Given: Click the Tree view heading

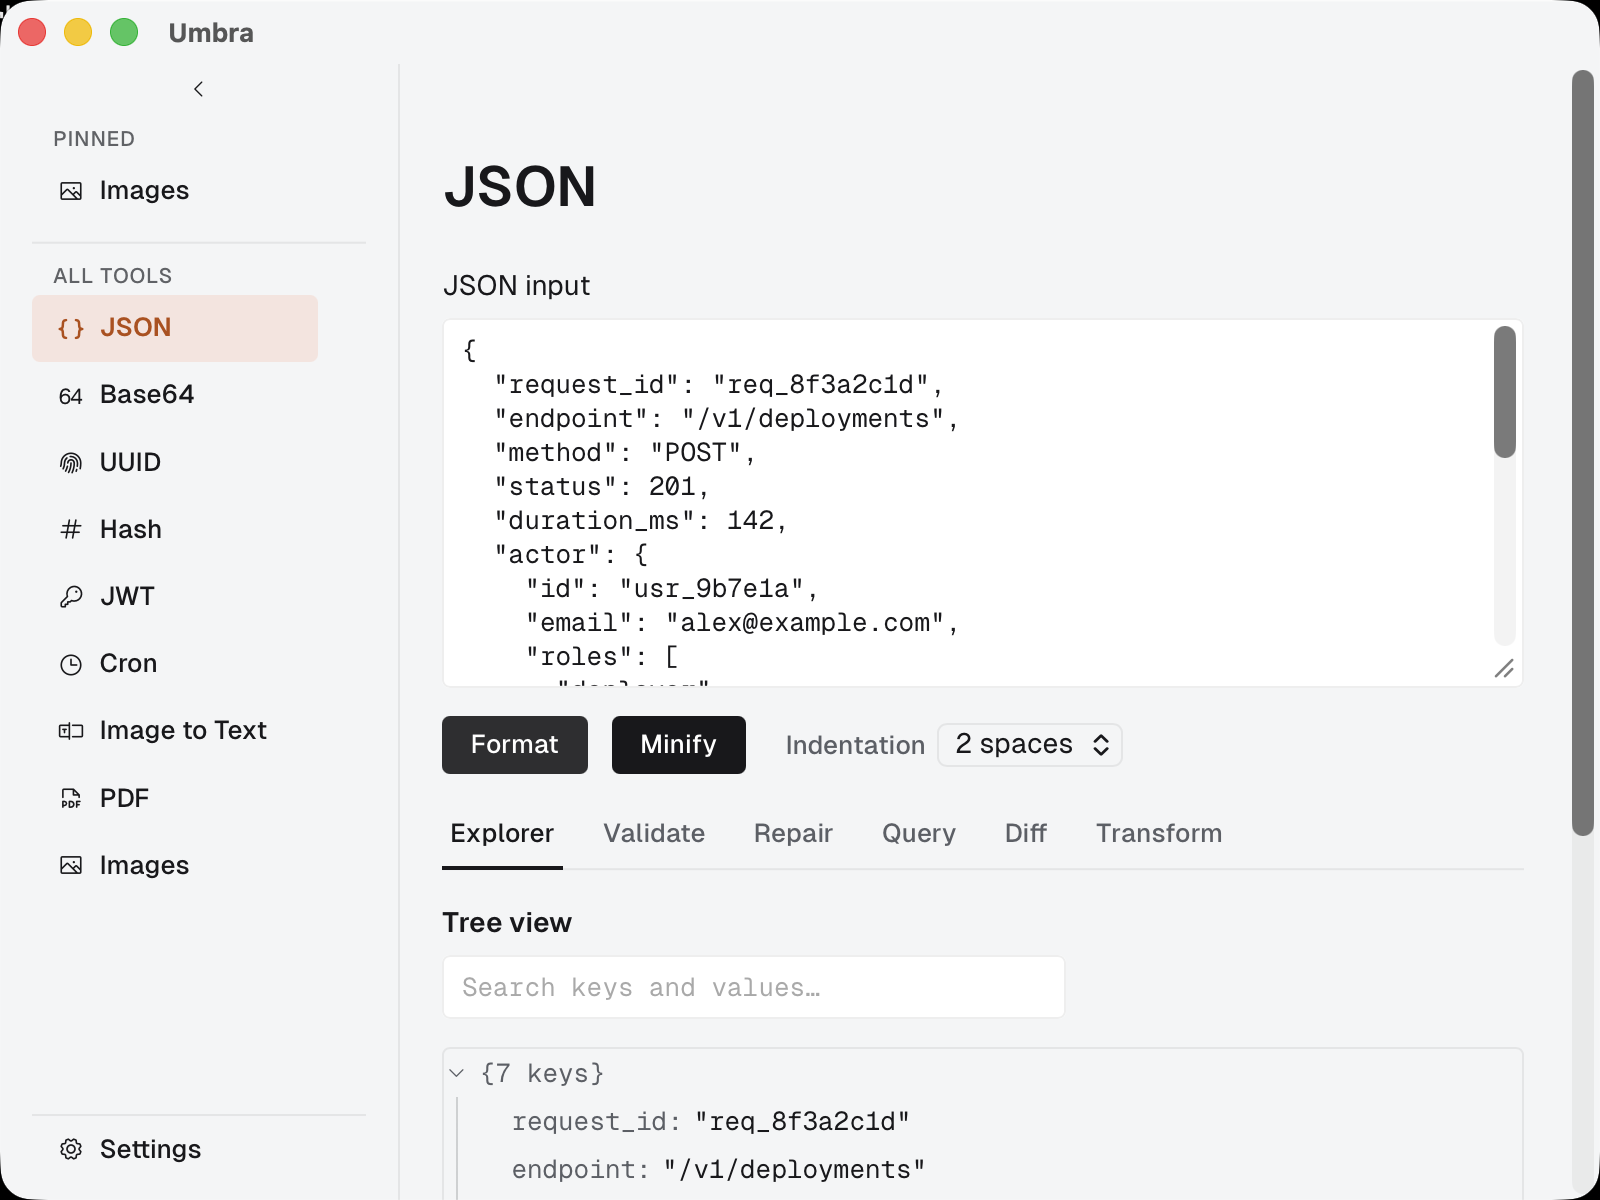Looking at the screenshot, I should (507, 923).
